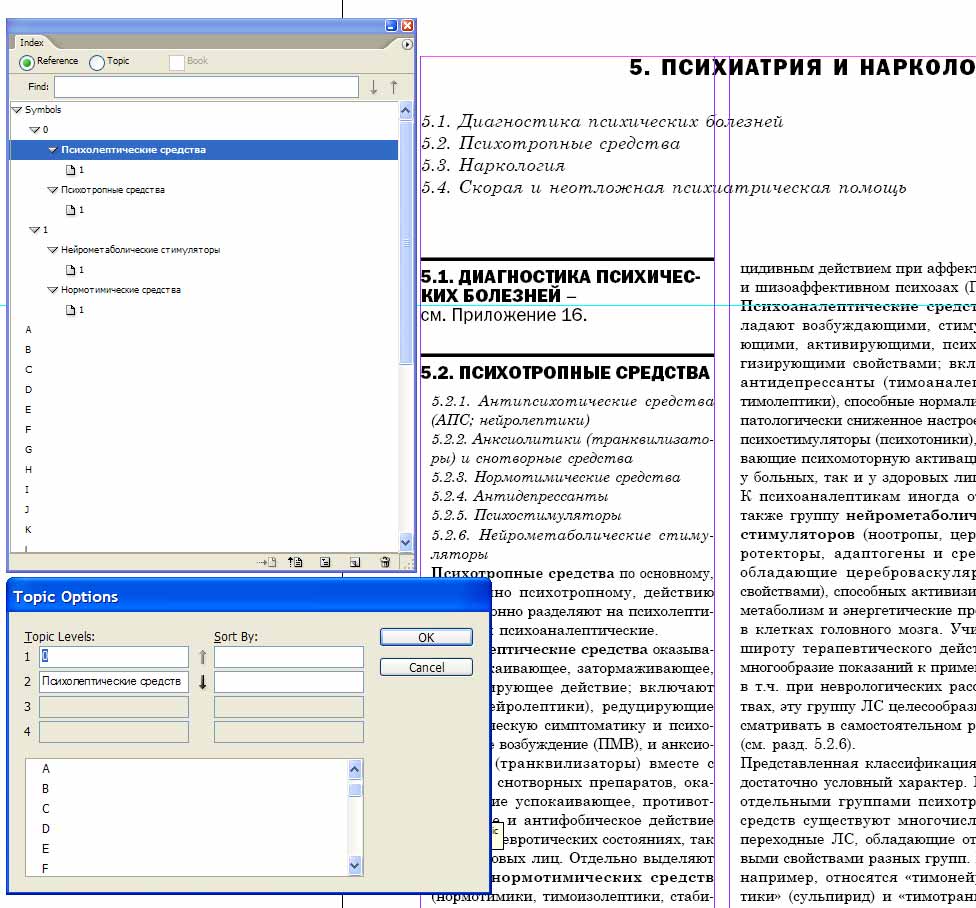
Task: Click the Go to Selected Marker icon
Action: click(x=267, y=562)
